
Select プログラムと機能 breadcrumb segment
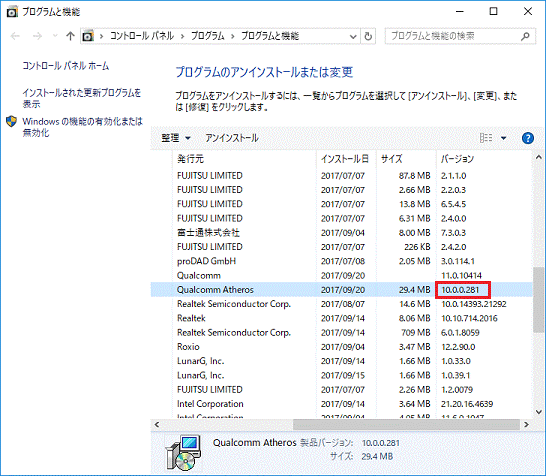point(270,36)
